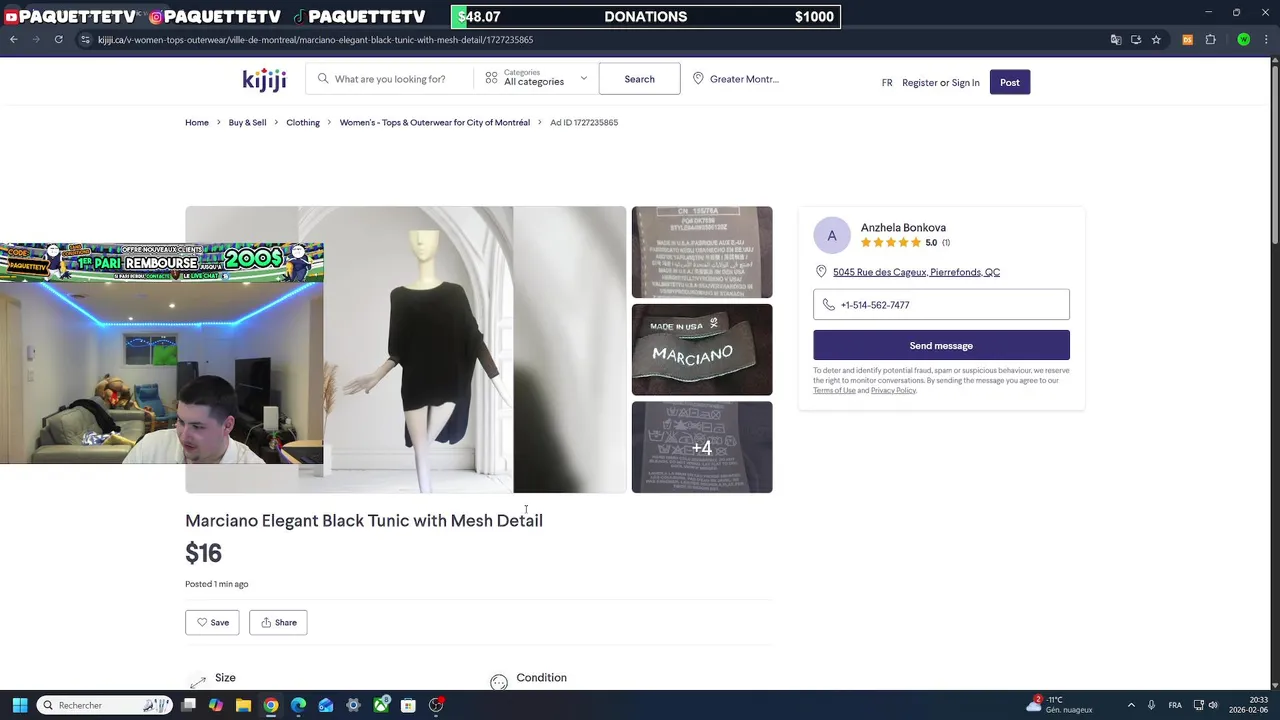The height and width of the screenshot is (720, 1280).
Task: Open the Windows Start menu
Action: (x=19, y=705)
